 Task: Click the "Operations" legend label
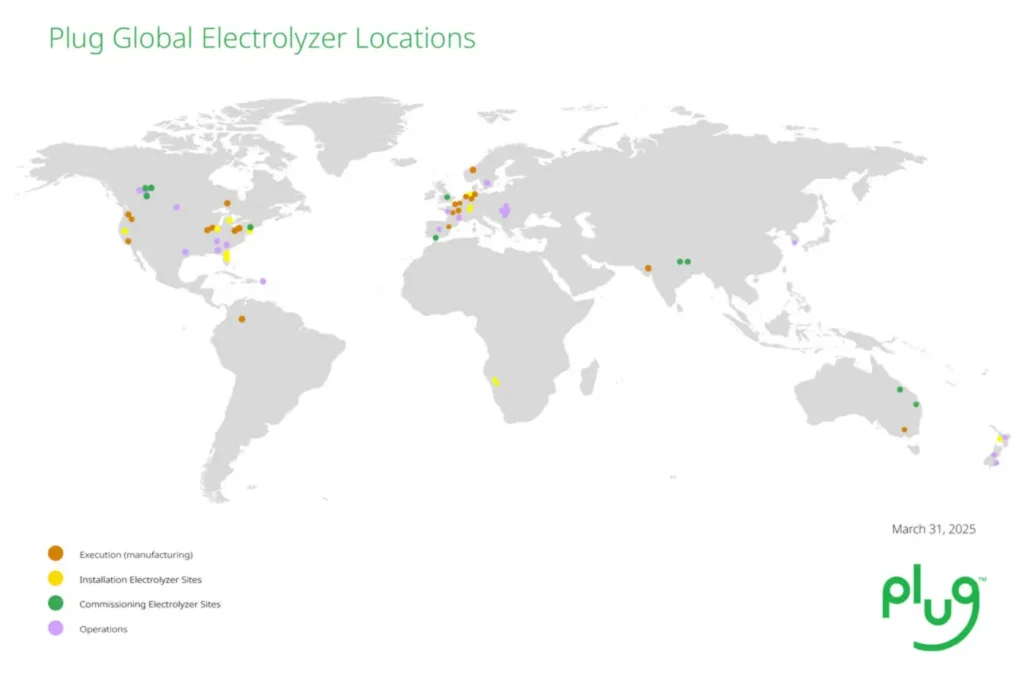(103, 629)
